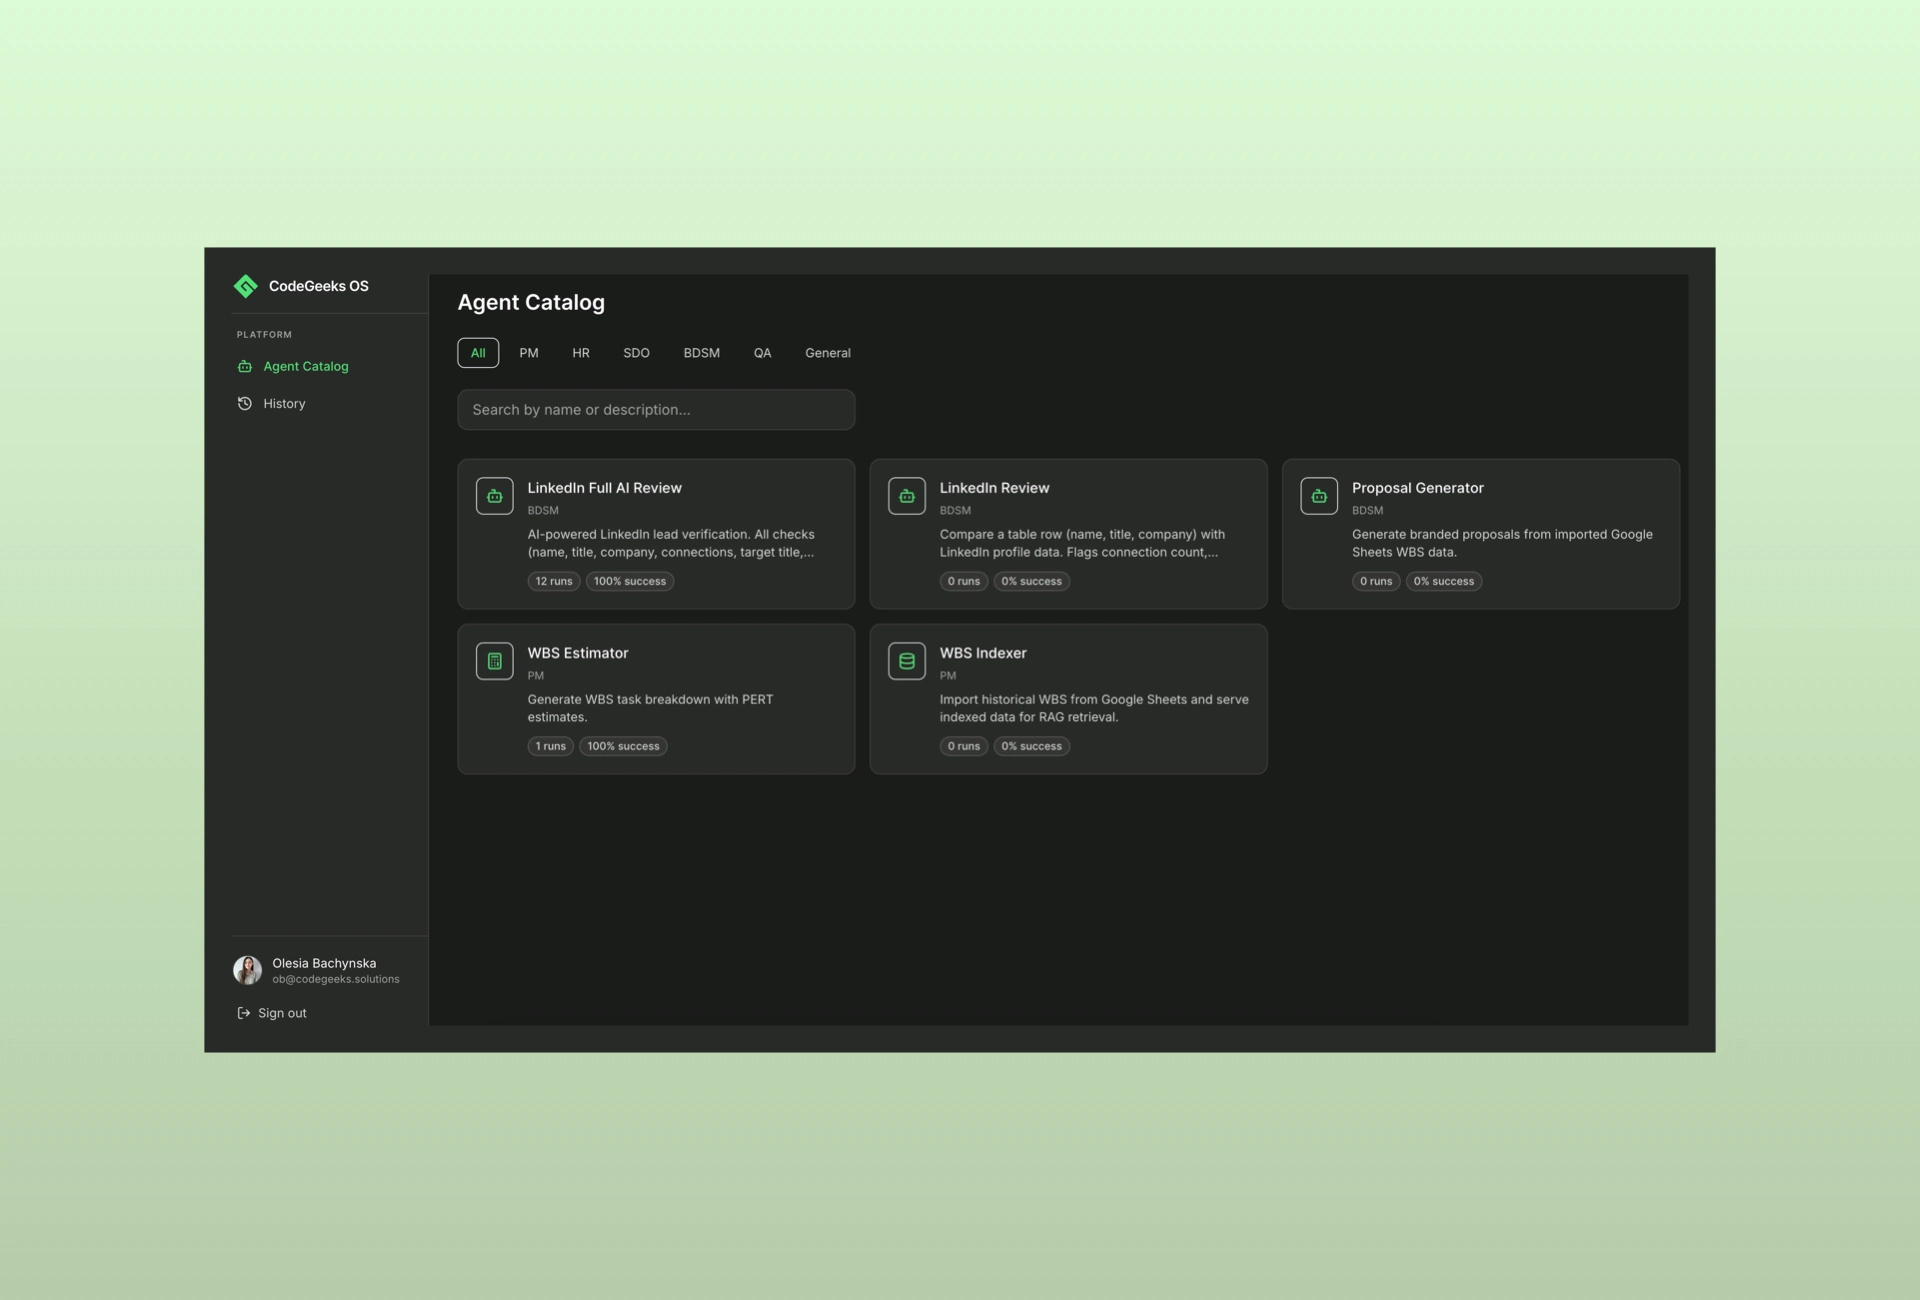Select the QA filter tab
Image resolution: width=1920 pixels, height=1300 pixels.
[x=762, y=353]
